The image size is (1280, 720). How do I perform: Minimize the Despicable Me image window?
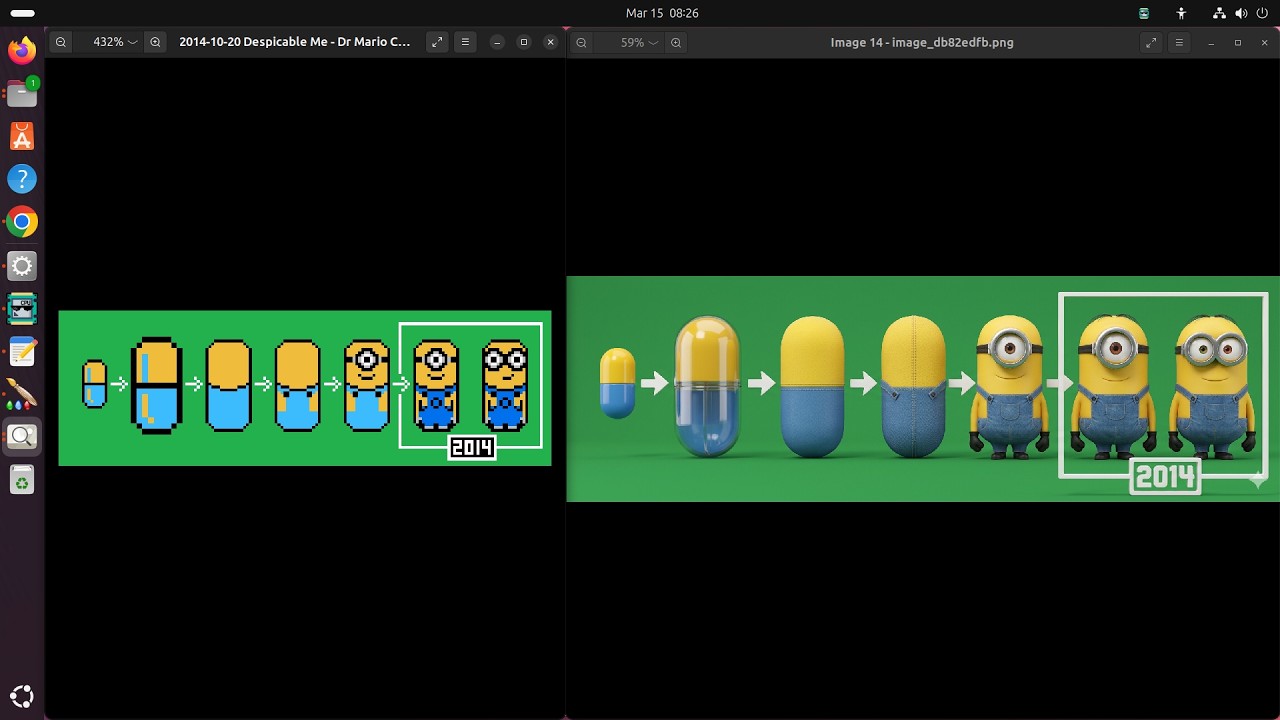pos(497,42)
